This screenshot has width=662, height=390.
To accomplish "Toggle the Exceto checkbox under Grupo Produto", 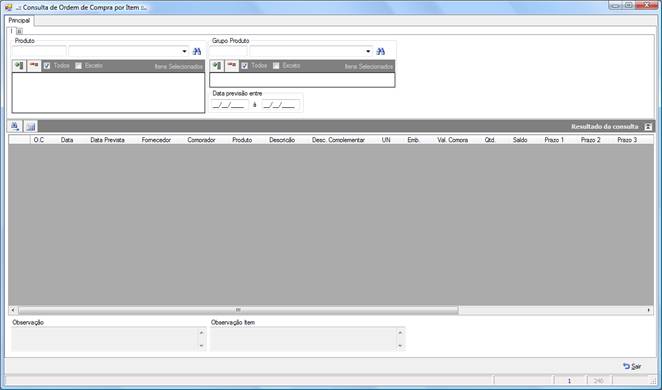I will coord(276,66).
